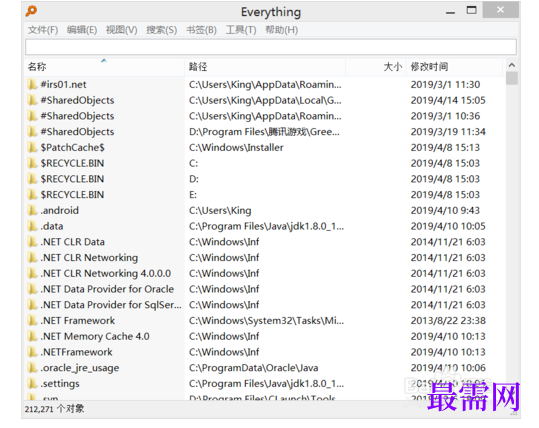This screenshot has height=428, width=539.
Task: Open the 帮助(H) menu
Action: coord(282,30)
